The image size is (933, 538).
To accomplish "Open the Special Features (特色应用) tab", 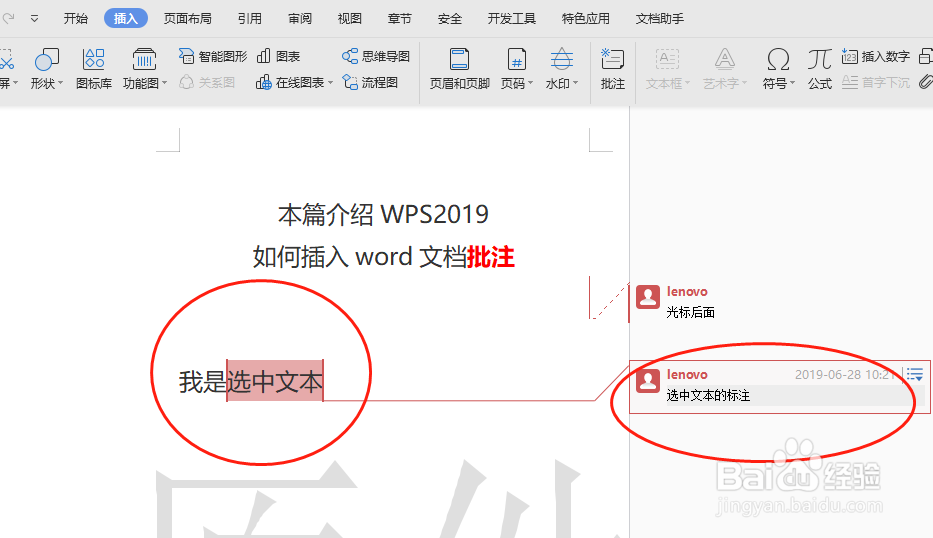I will tap(586, 18).
